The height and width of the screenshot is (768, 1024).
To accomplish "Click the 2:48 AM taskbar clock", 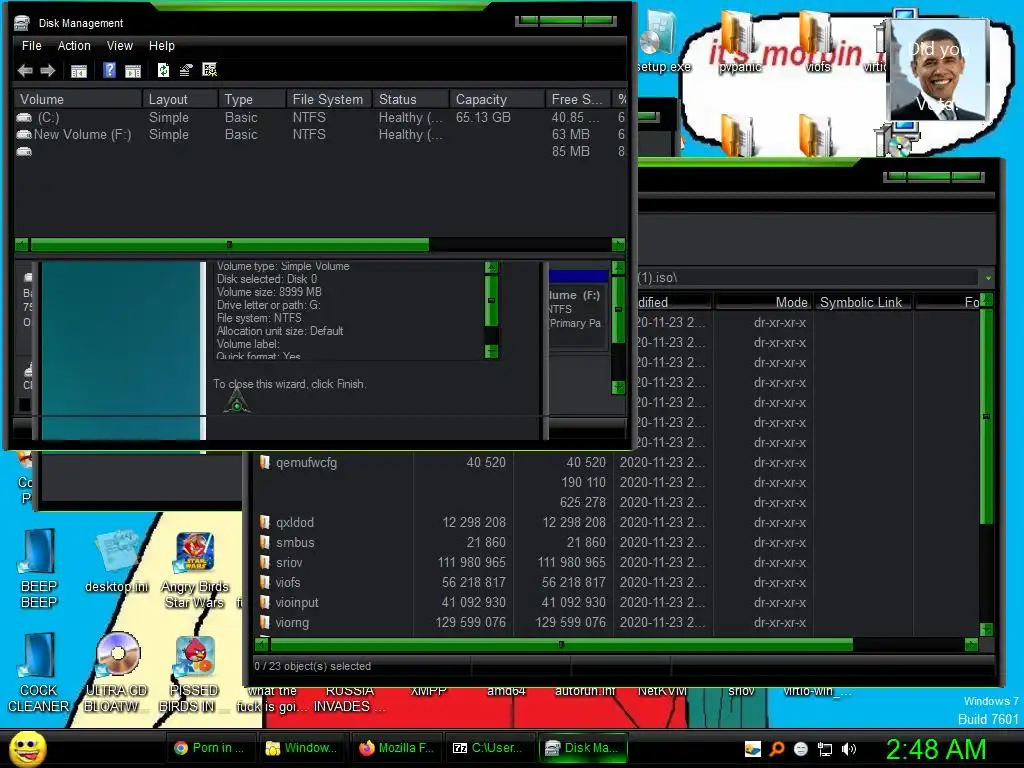I will pos(935,749).
